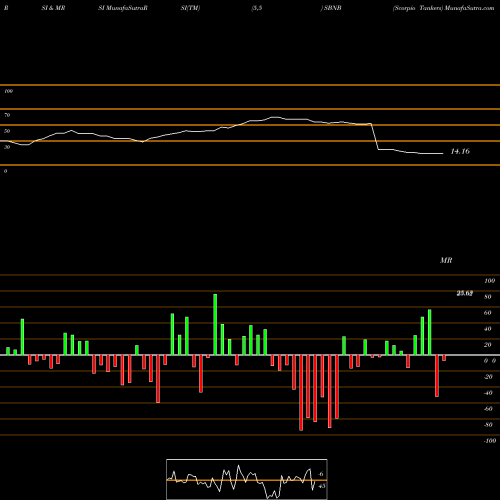500x500 pixels.
Task: Click the deepest red MR histogram bar
Action: (x=301, y=393)
